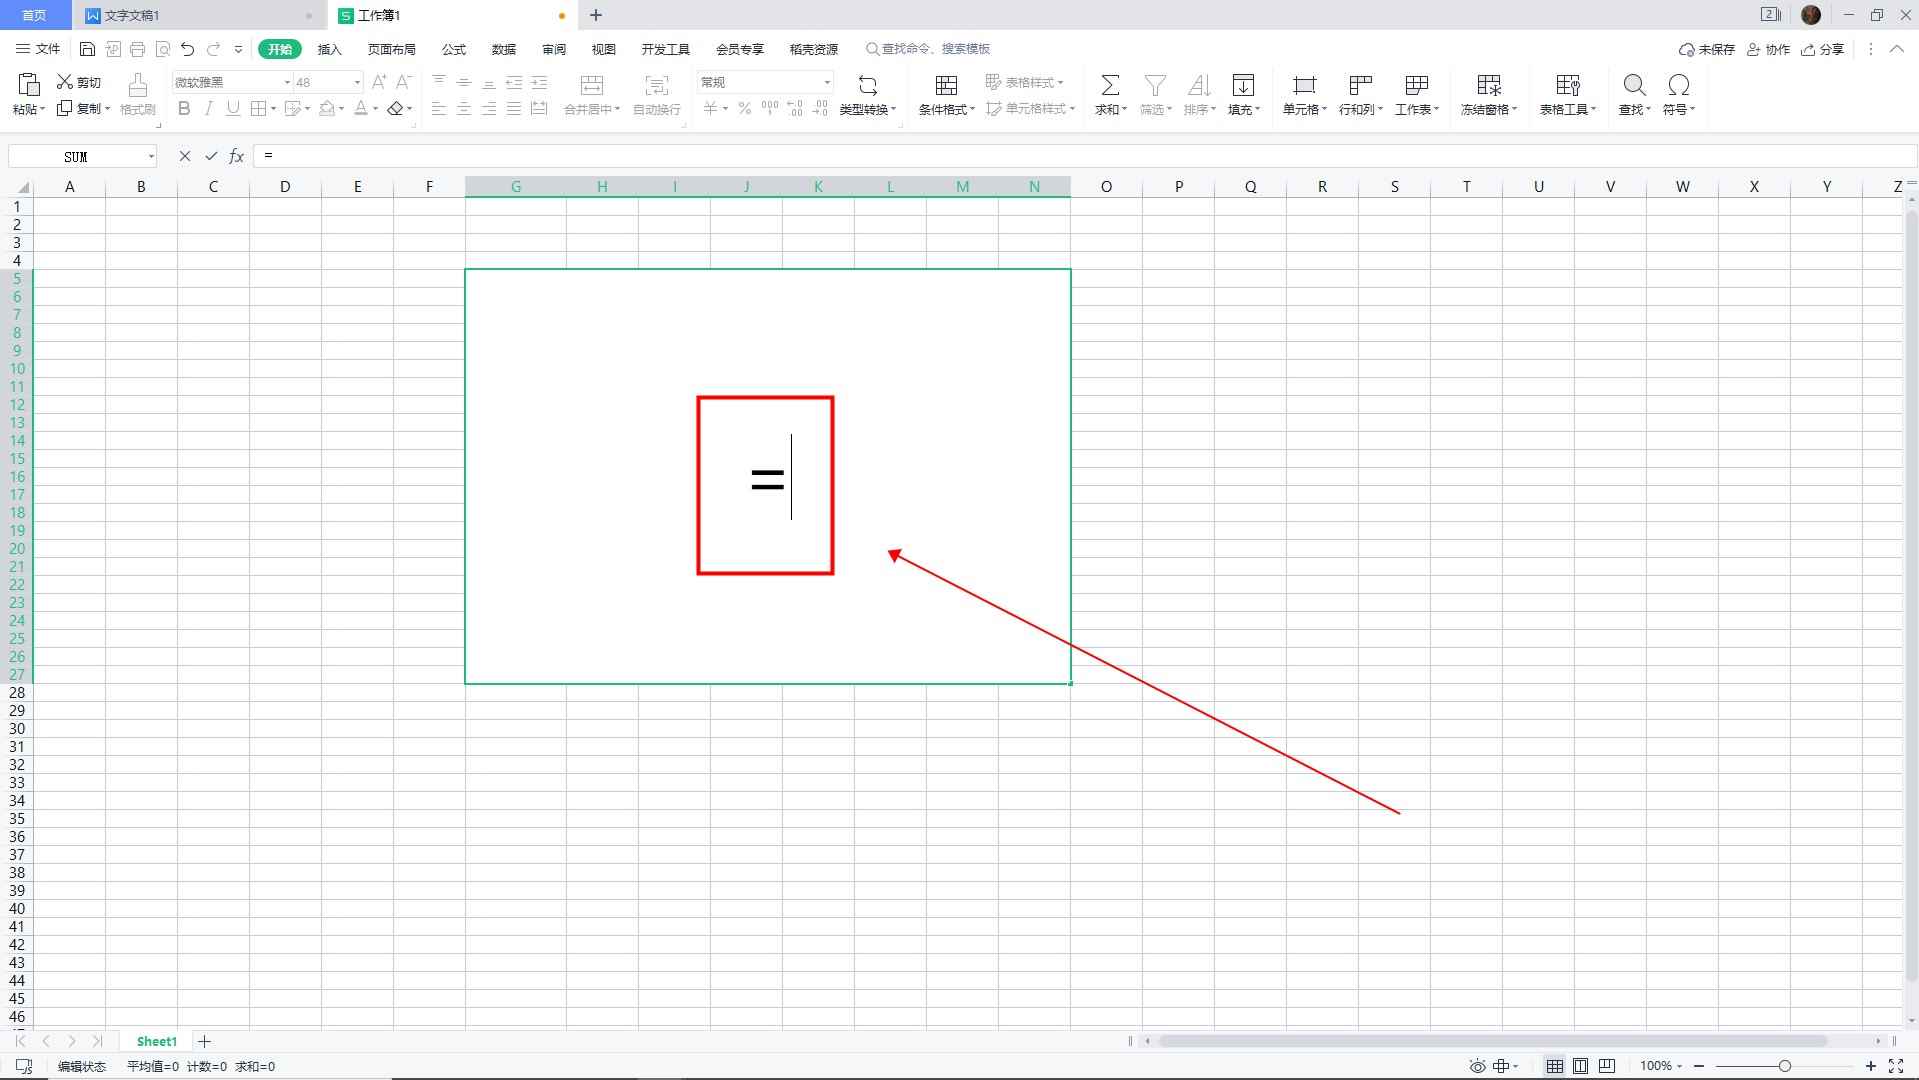Open the font size 48 dropdown
Viewport: 1919px width, 1080px height.
tap(357, 82)
